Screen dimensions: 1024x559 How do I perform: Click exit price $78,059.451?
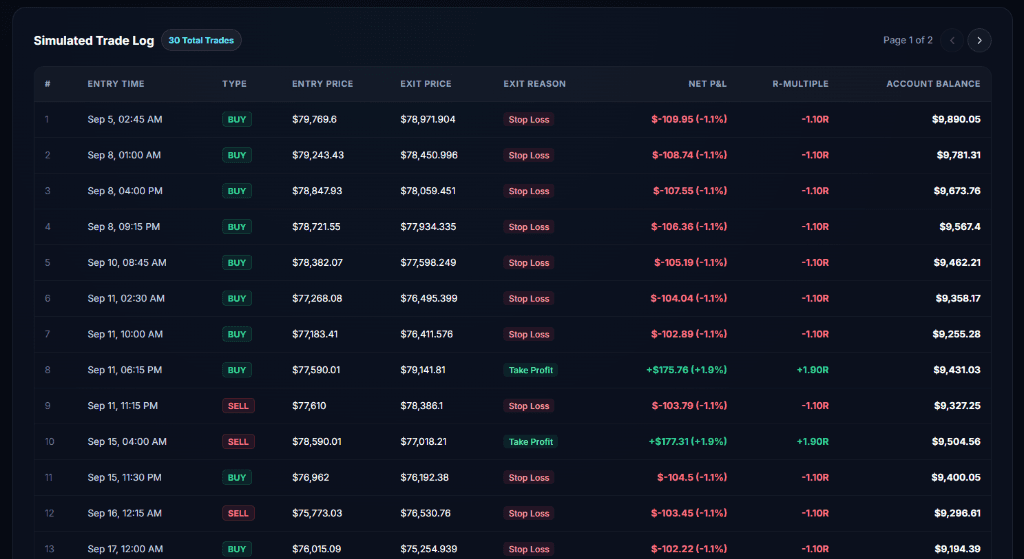click(428, 191)
